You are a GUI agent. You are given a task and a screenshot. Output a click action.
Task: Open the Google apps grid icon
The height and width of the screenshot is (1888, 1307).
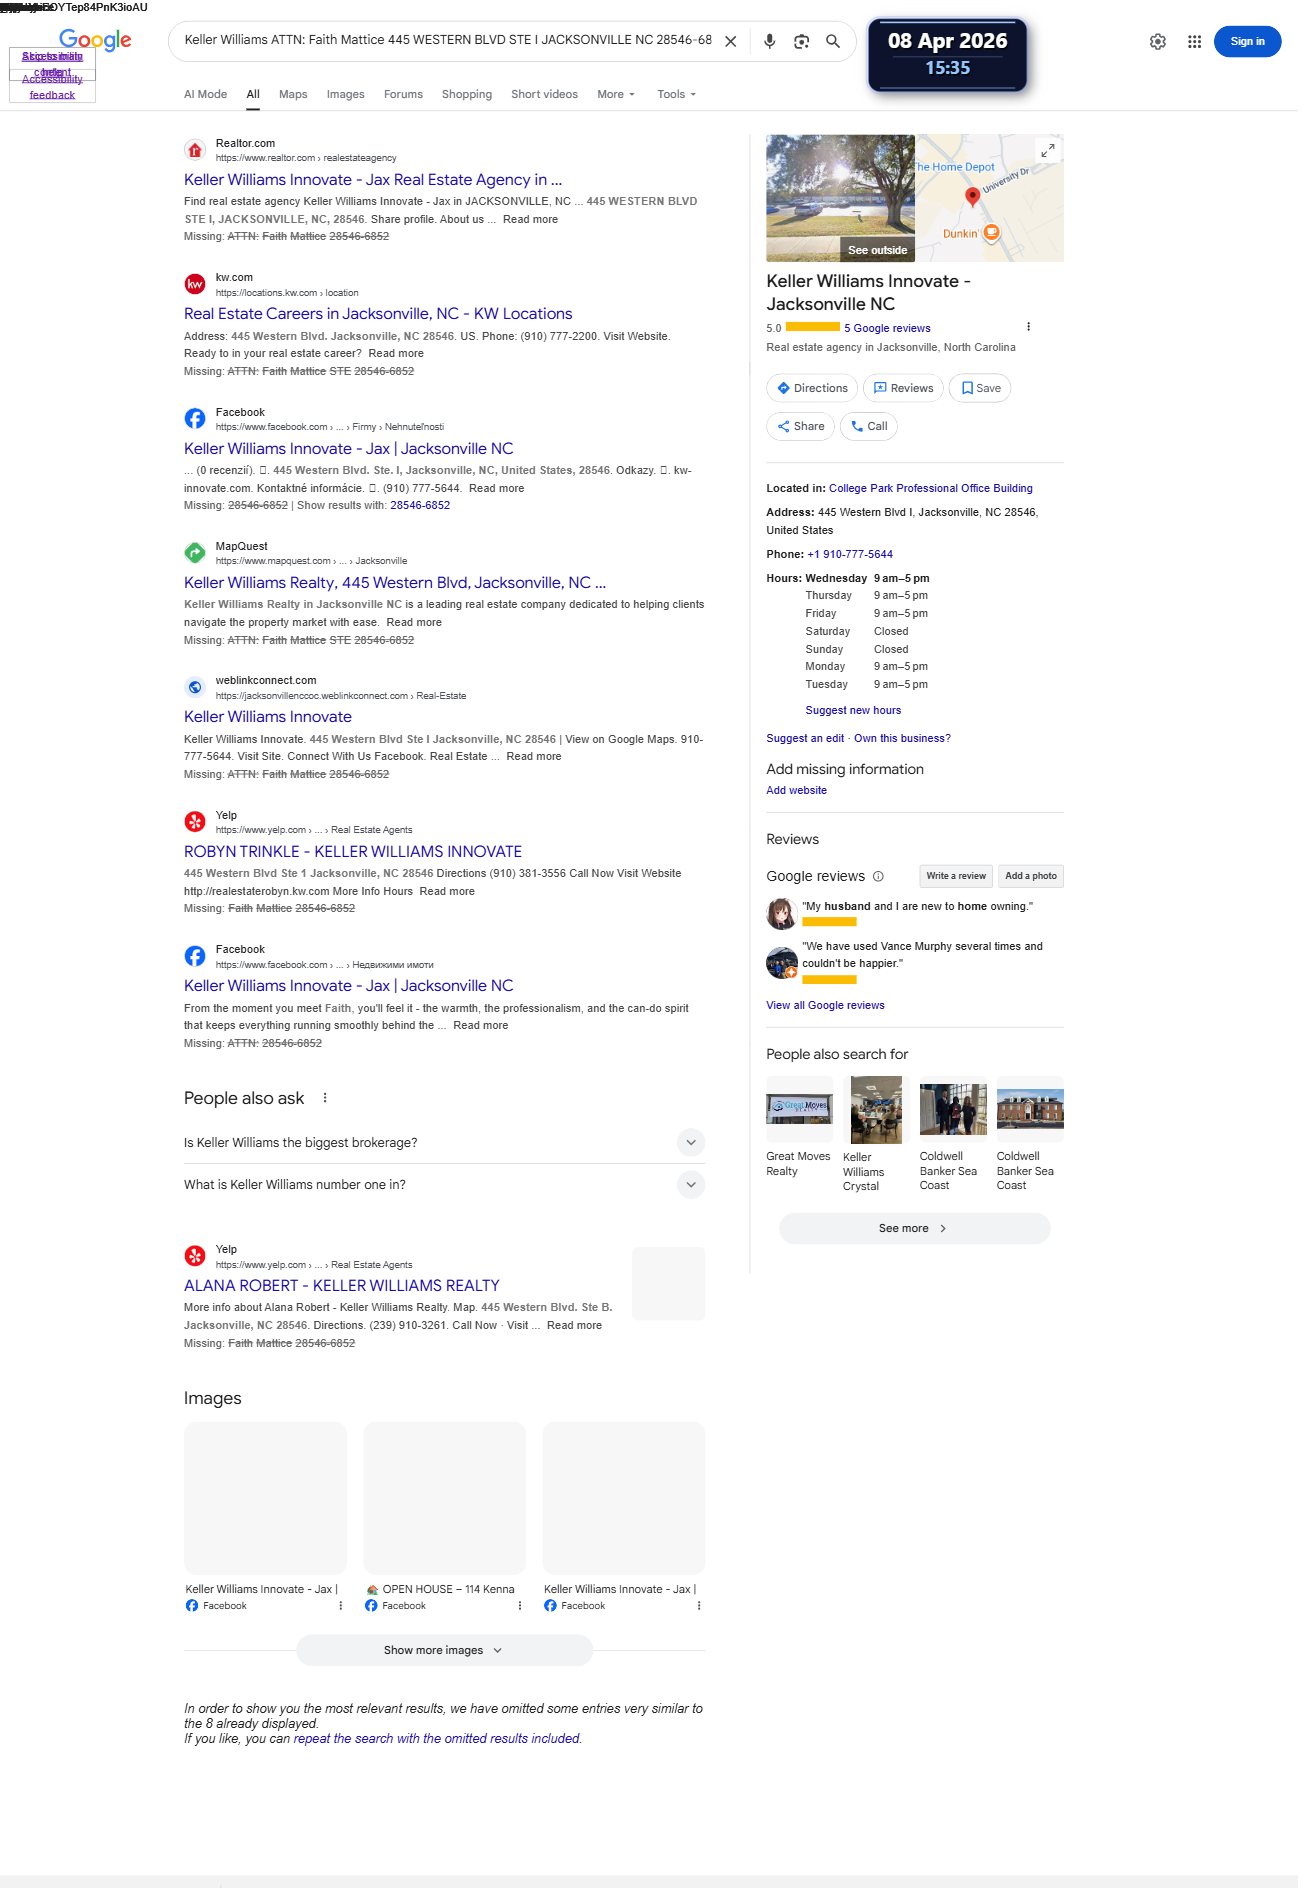1194,41
